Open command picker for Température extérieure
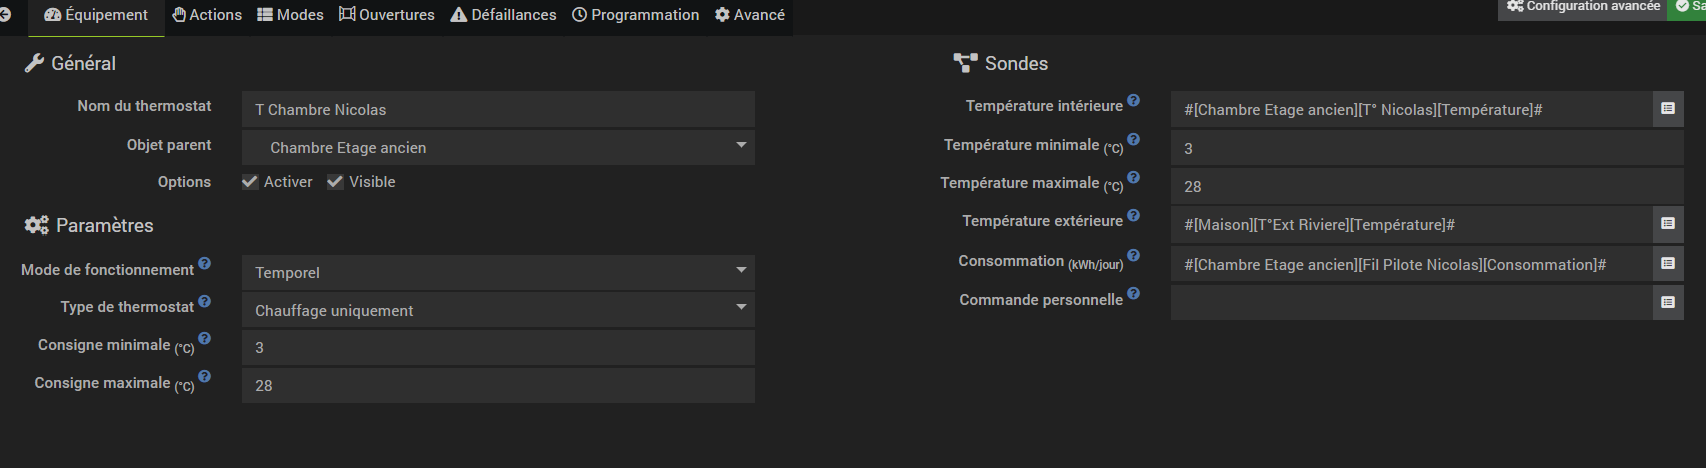The image size is (1706, 468). tap(1667, 224)
